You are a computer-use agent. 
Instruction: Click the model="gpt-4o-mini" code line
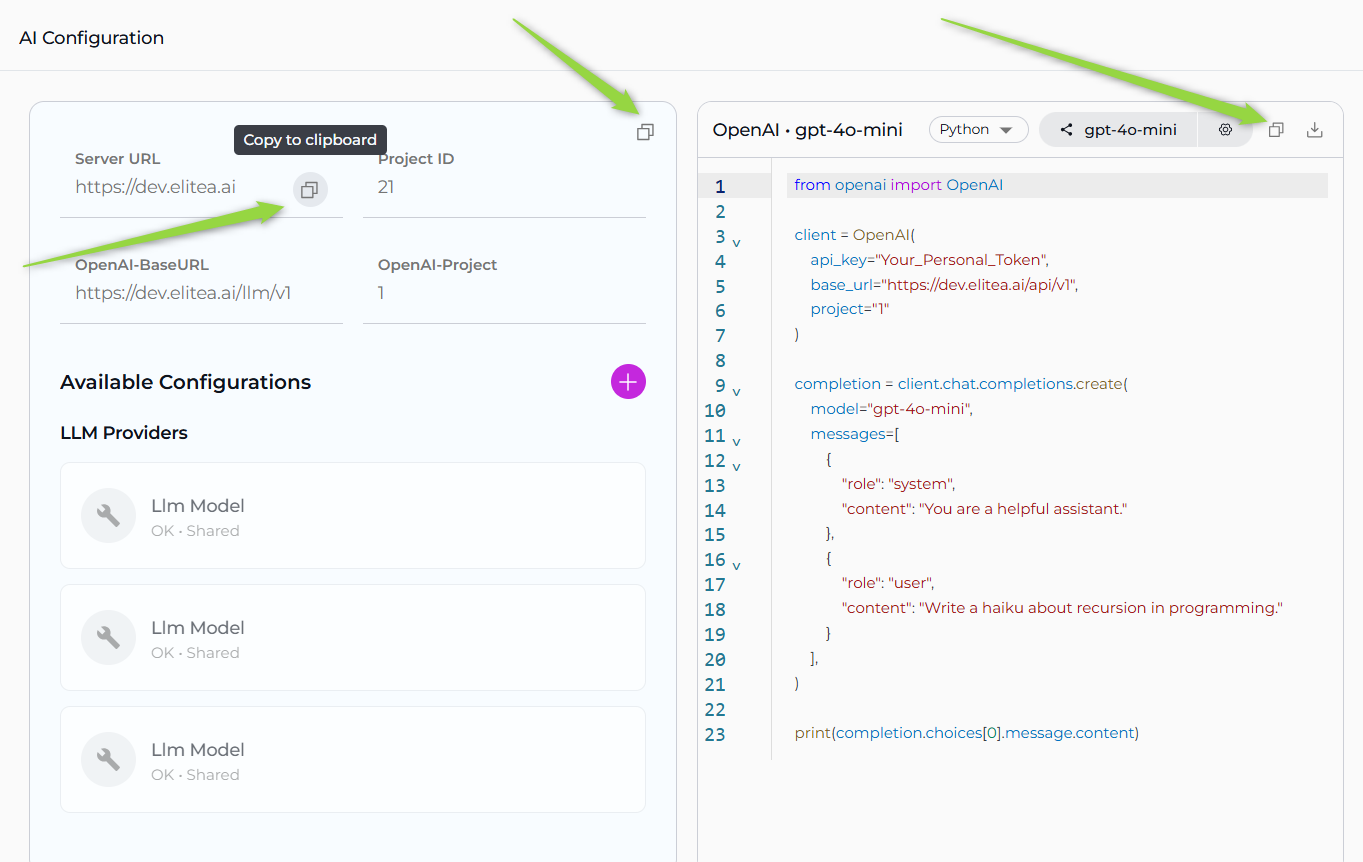pyautogui.click(x=891, y=409)
